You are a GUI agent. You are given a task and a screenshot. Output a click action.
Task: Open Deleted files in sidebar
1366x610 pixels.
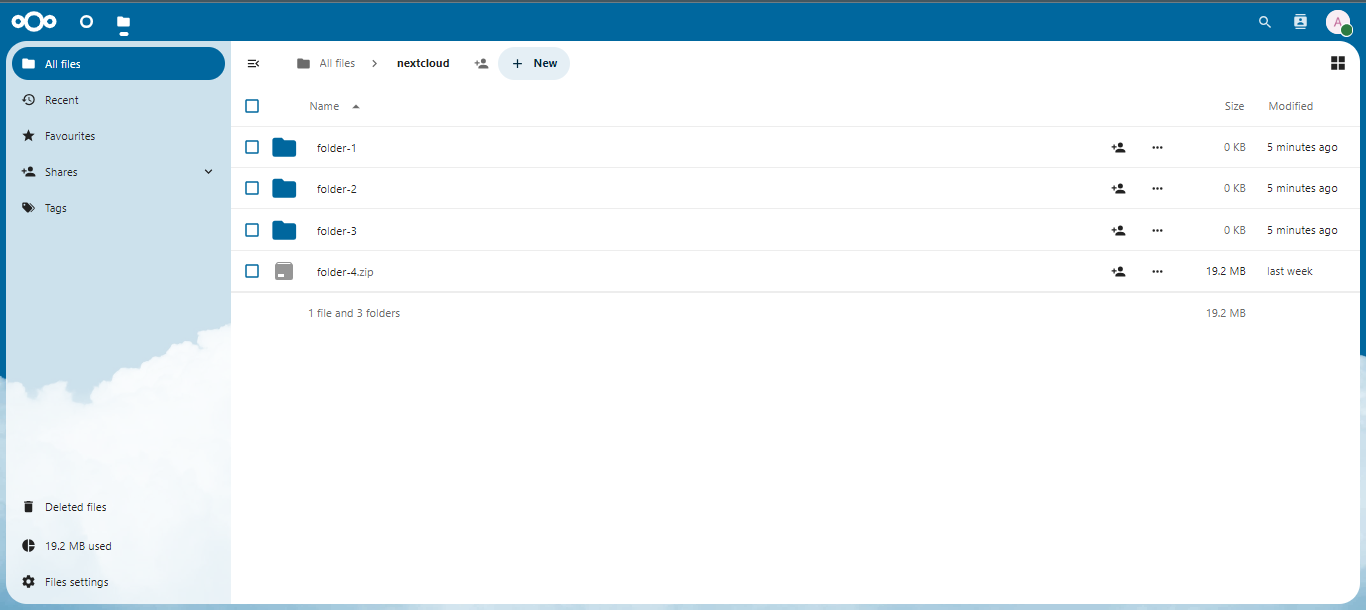coord(75,507)
